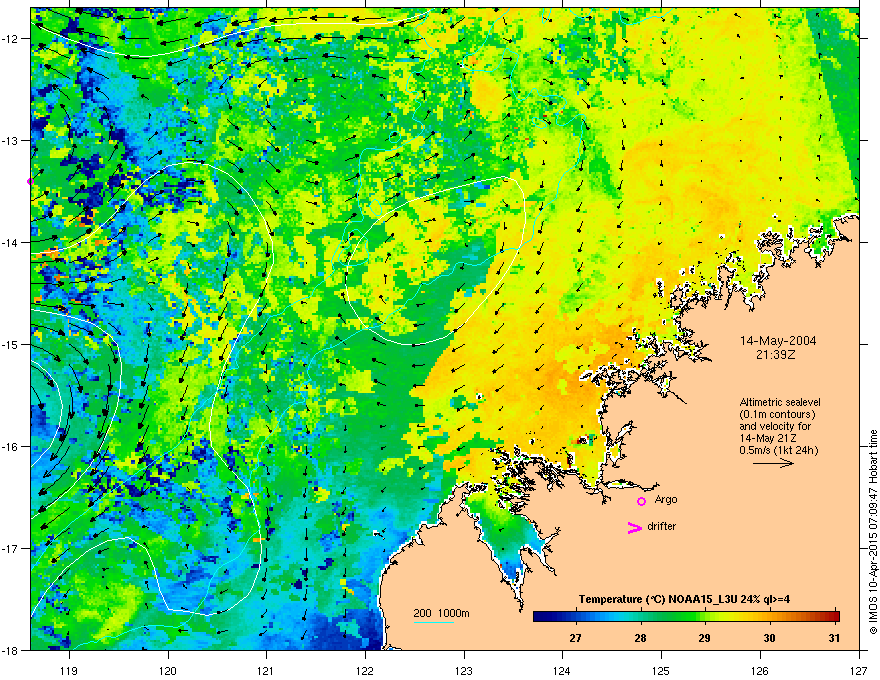This screenshot has width=880, height=680.
Task: Click the '14-May 21Z' velocity date text
Action: [768, 438]
